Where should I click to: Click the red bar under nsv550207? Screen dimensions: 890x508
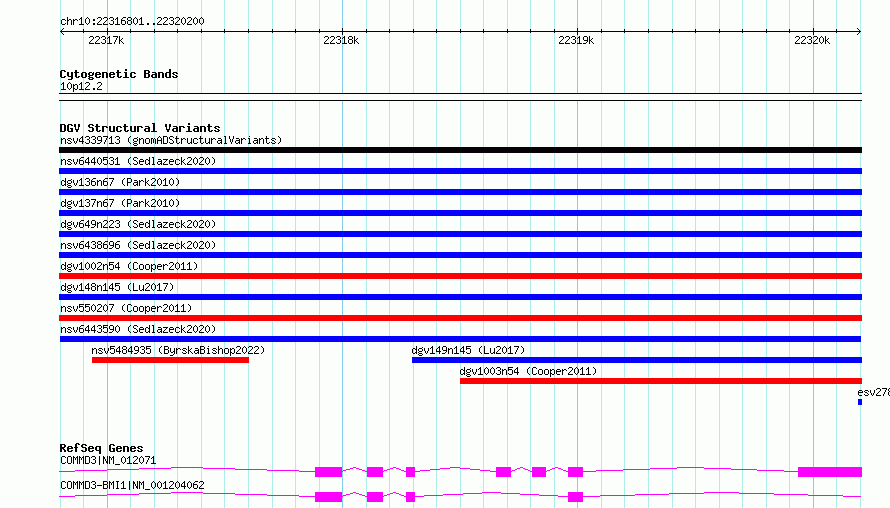pos(460,318)
